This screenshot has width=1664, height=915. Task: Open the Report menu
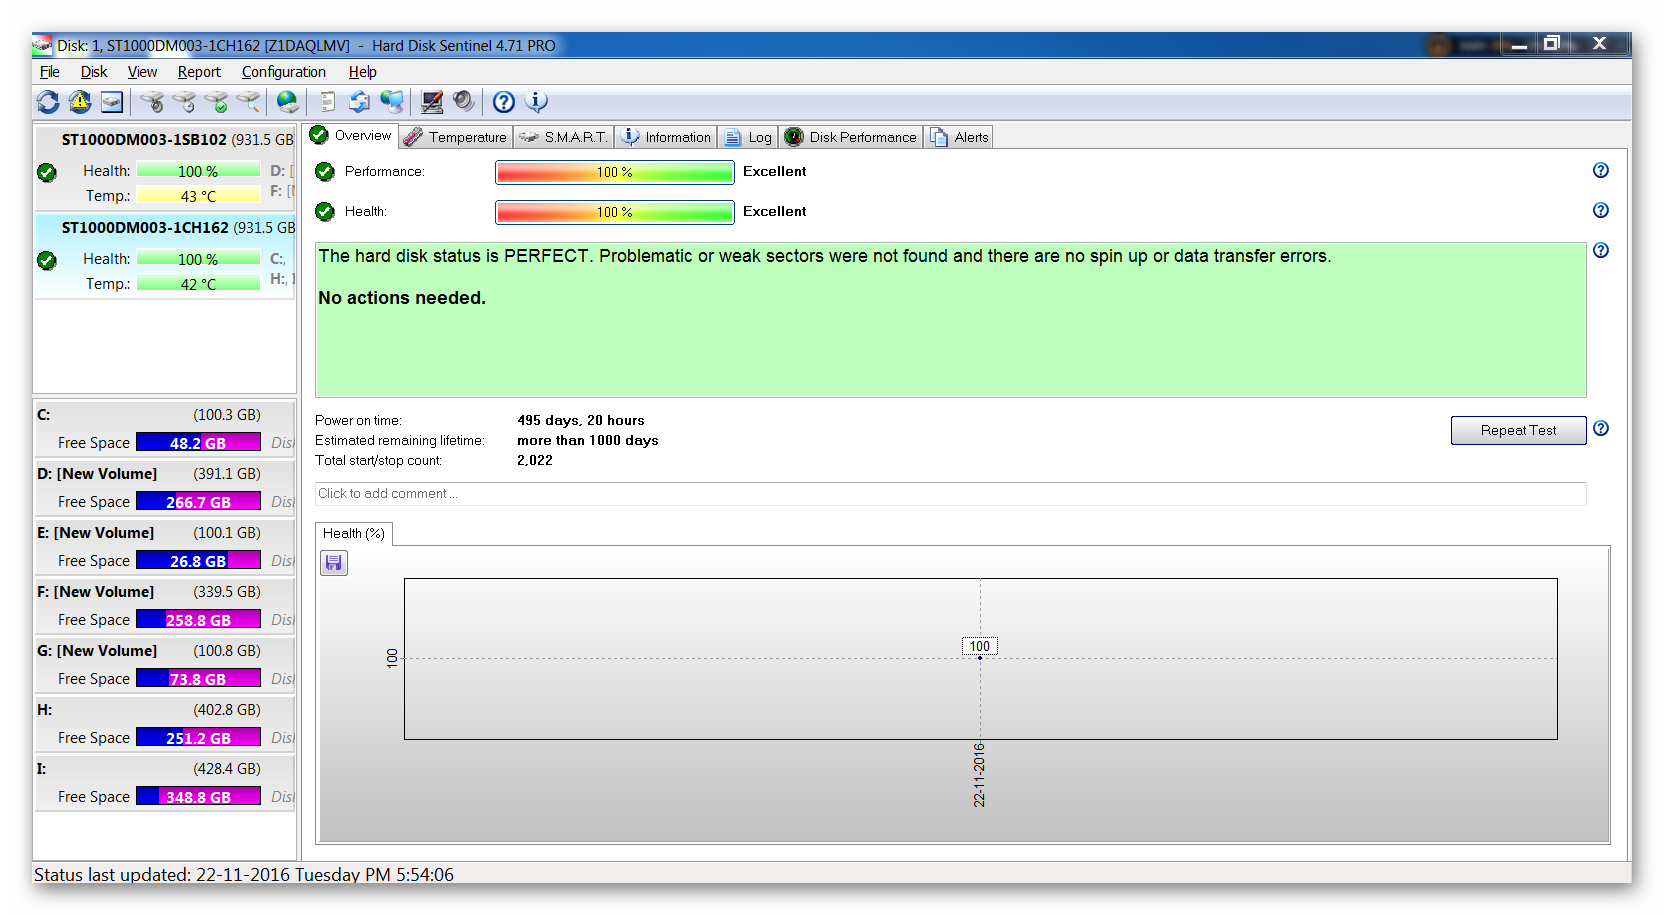(x=199, y=72)
